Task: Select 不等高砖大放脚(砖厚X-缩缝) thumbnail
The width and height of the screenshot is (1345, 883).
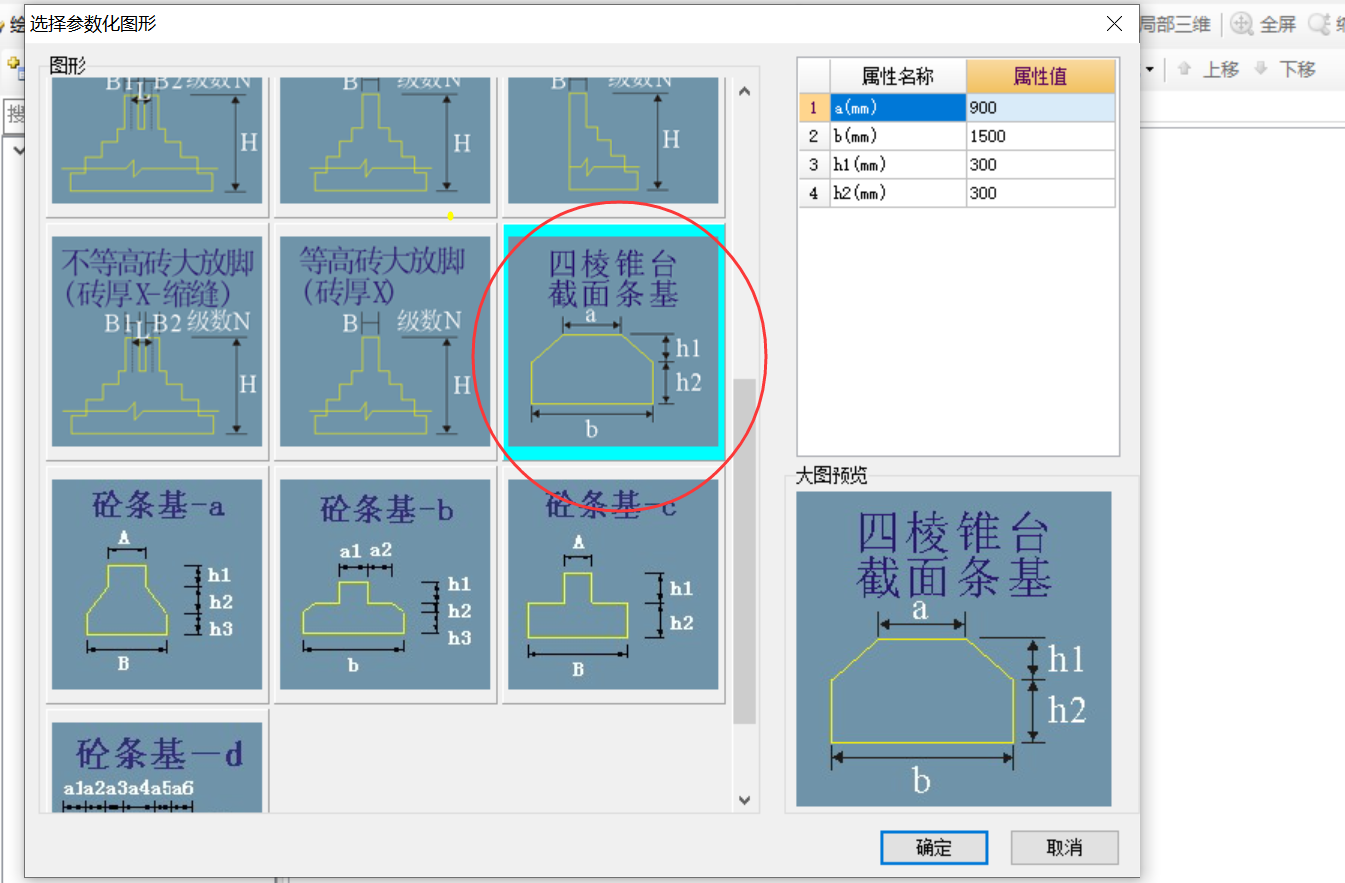Action: (x=157, y=341)
